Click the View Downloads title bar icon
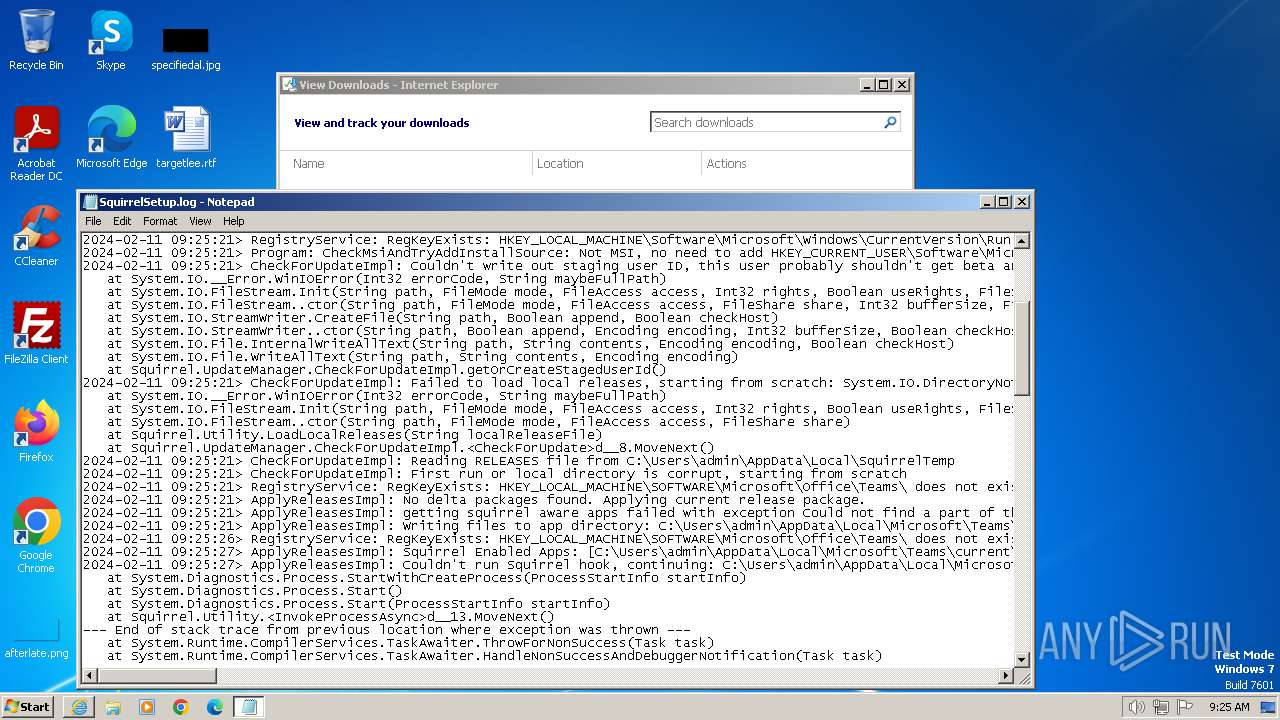This screenshot has width=1280, height=720. tap(289, 85)
